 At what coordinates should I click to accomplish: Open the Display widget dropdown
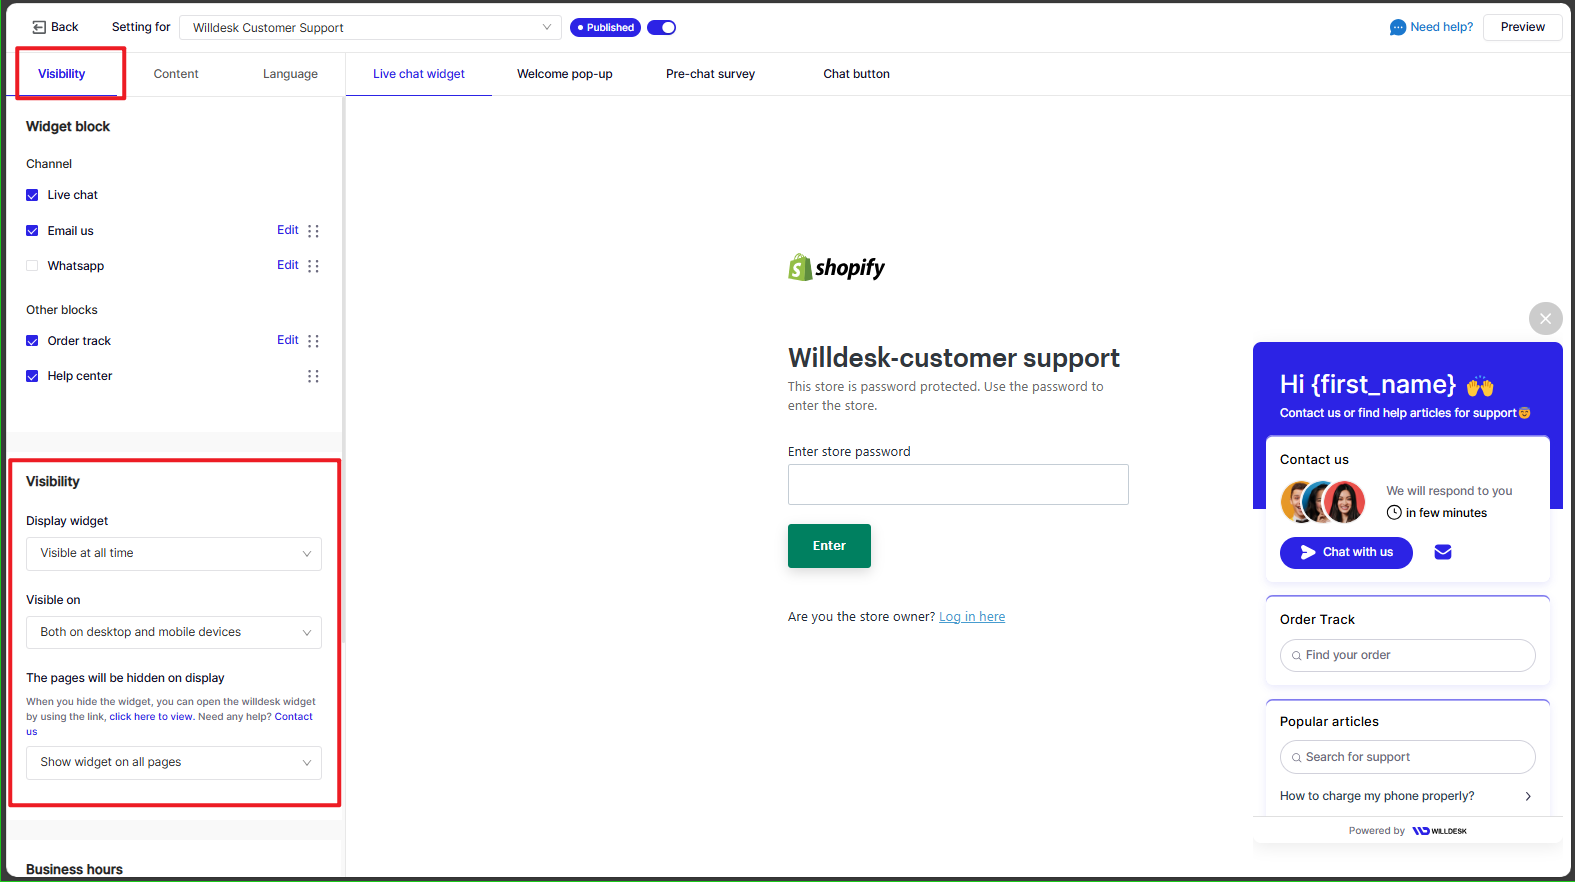pos(174,553)
